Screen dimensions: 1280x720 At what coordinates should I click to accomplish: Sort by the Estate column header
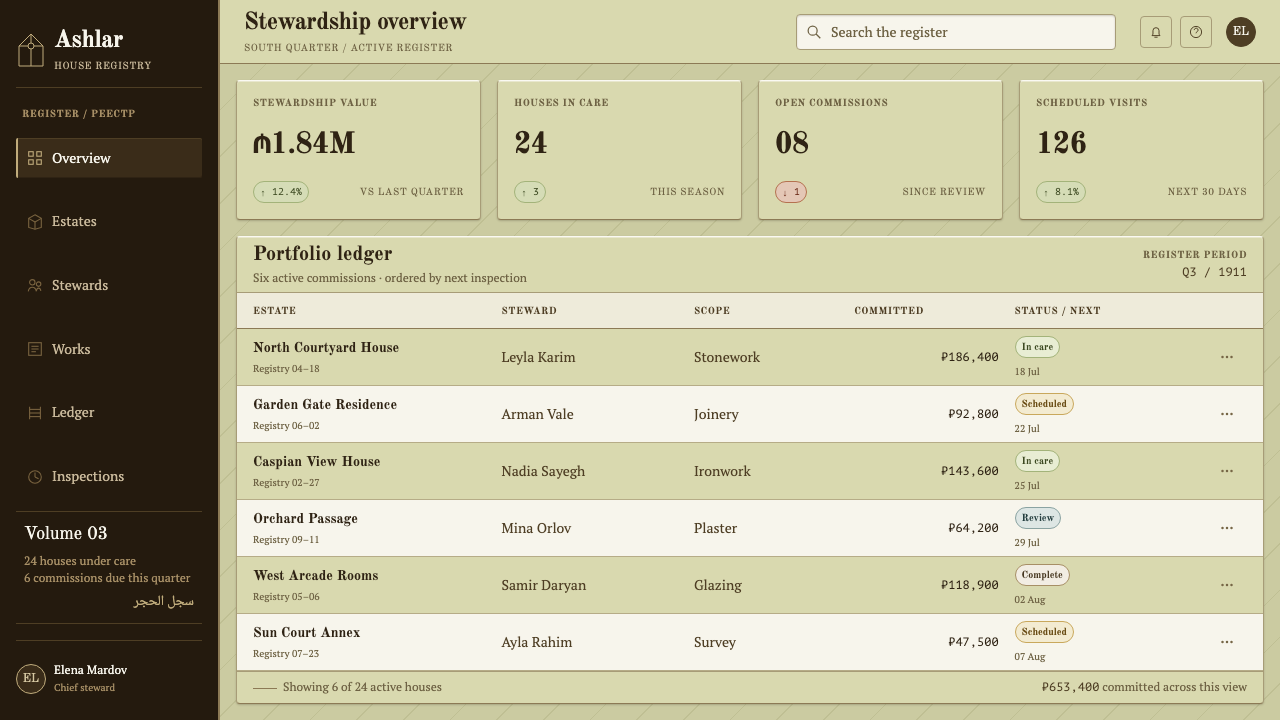coord(275,311)
